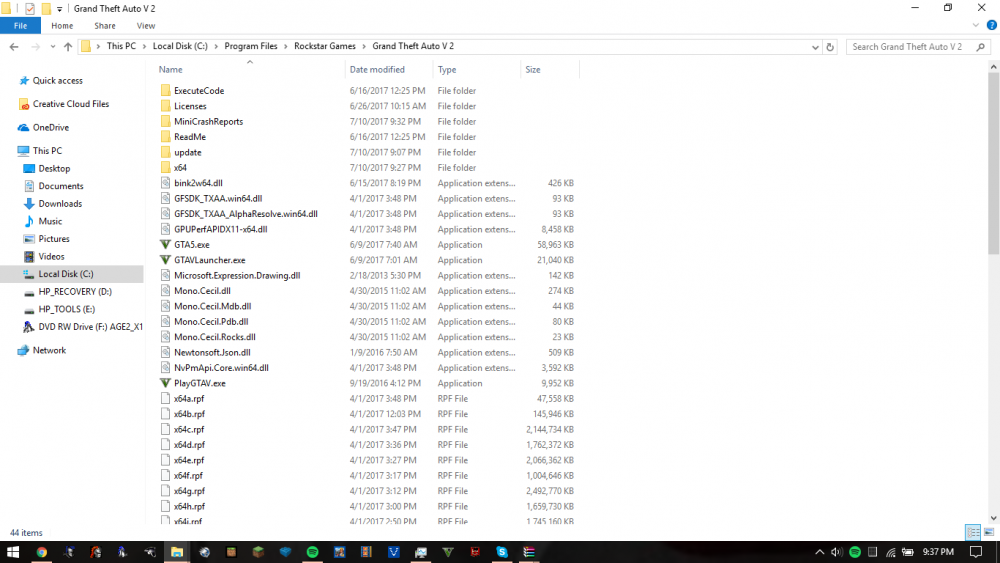Open Chrome from the taskbar
This screenshot has width=1000, height=563.
pos(41,552)
